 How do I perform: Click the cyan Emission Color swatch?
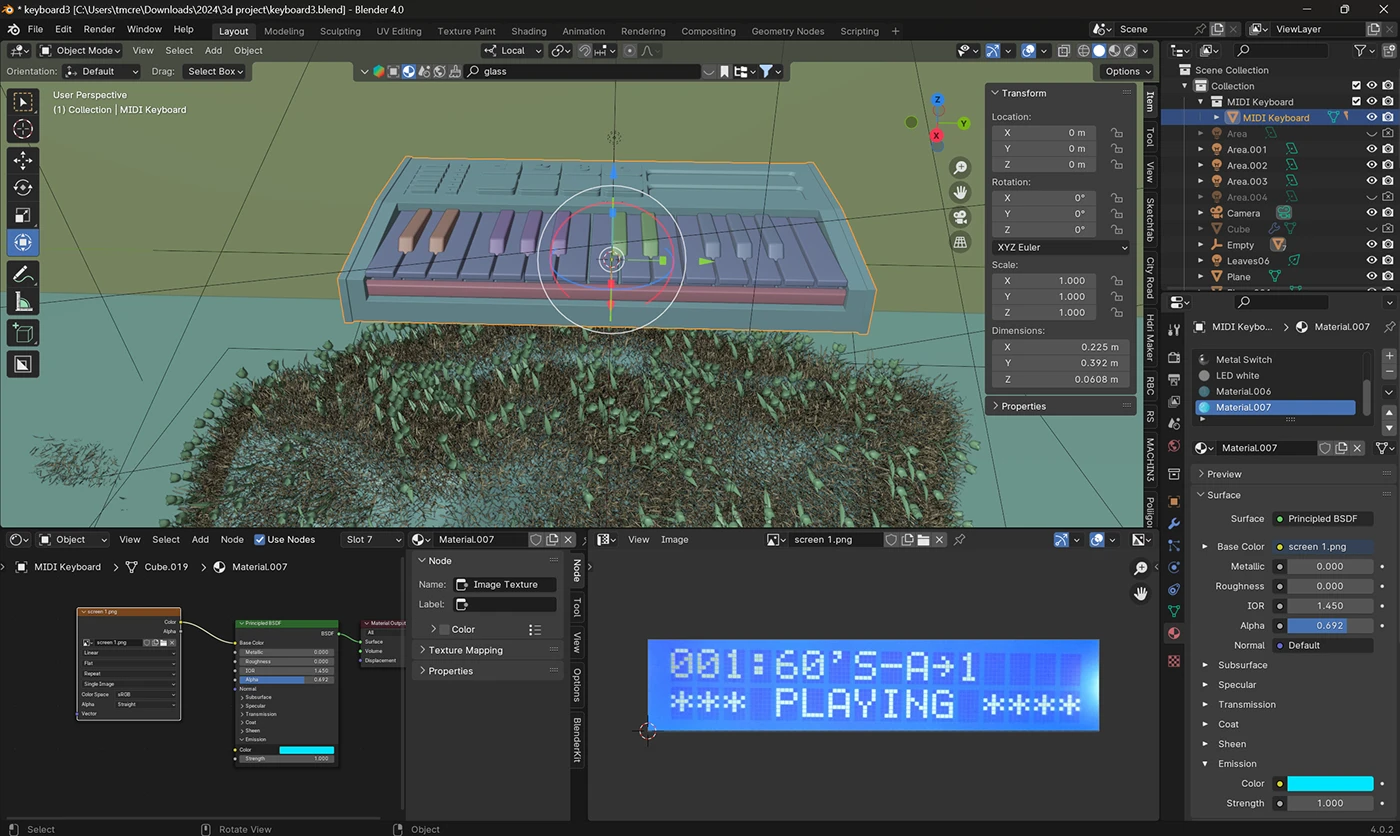1330,784
